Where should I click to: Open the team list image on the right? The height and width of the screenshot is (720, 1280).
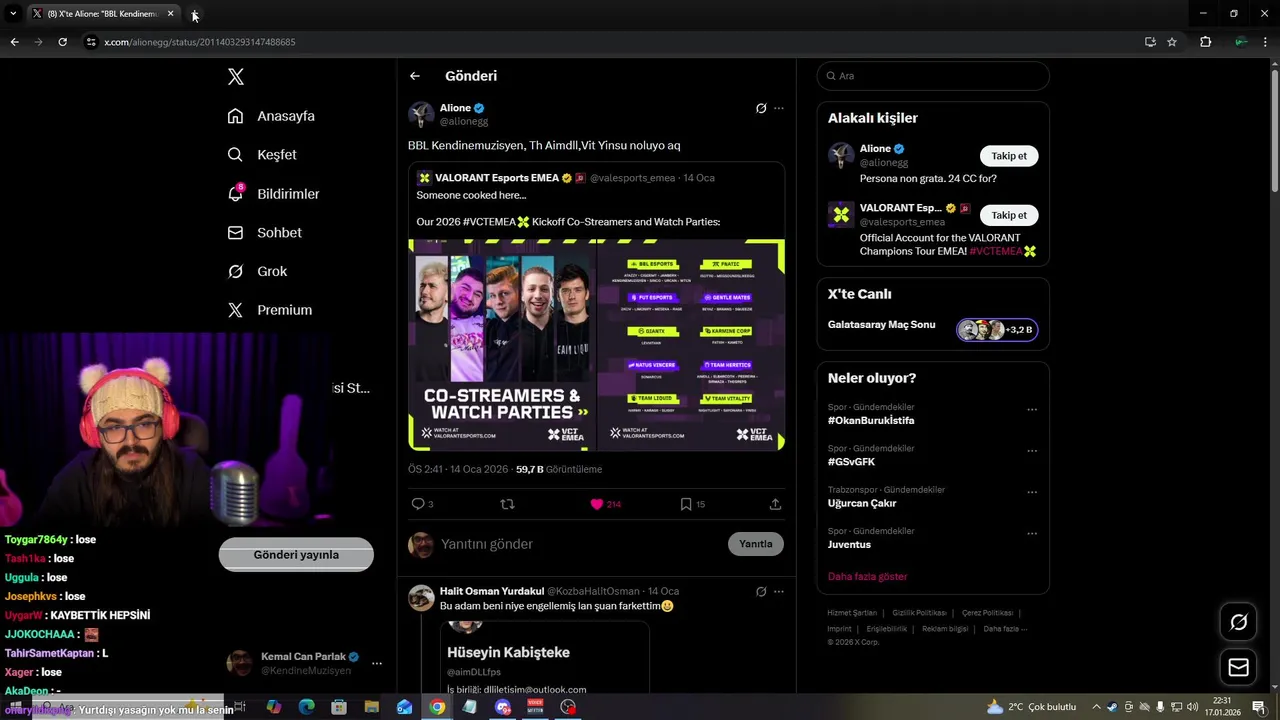coord(691,345)
